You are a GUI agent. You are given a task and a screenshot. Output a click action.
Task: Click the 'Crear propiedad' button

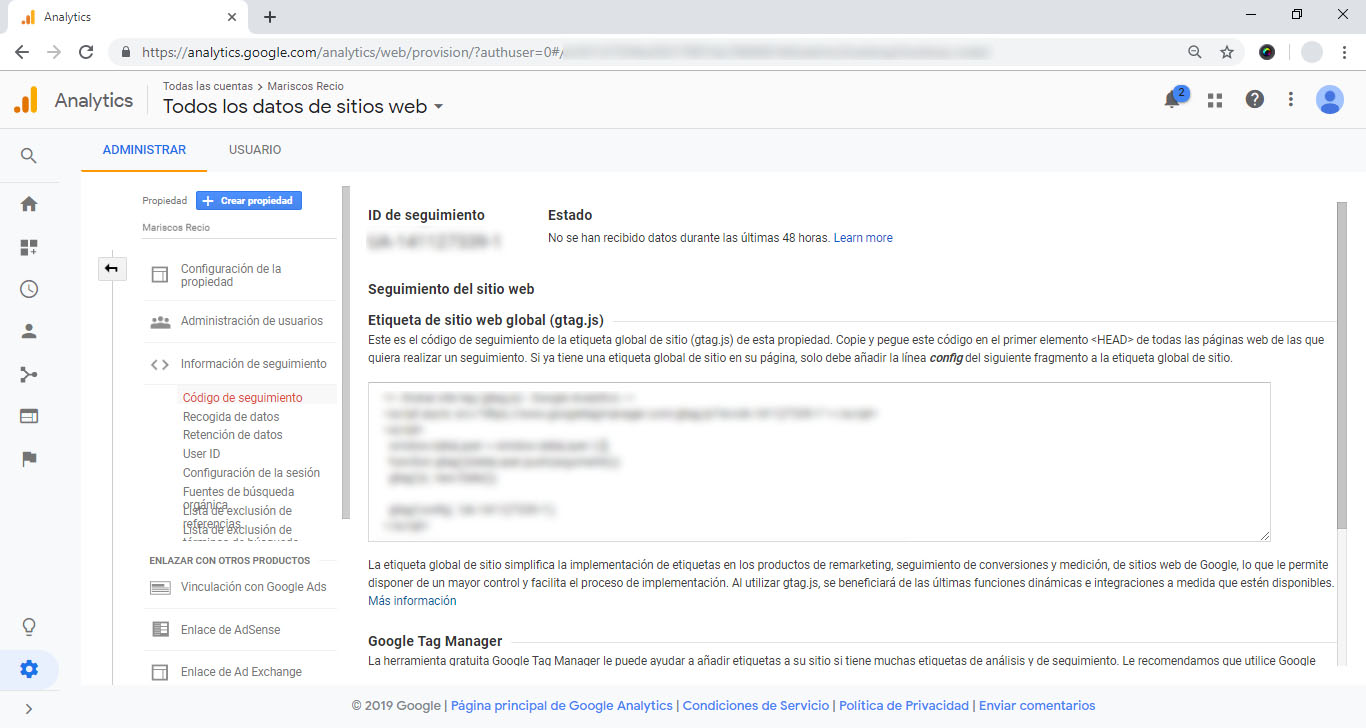[249, 201]
